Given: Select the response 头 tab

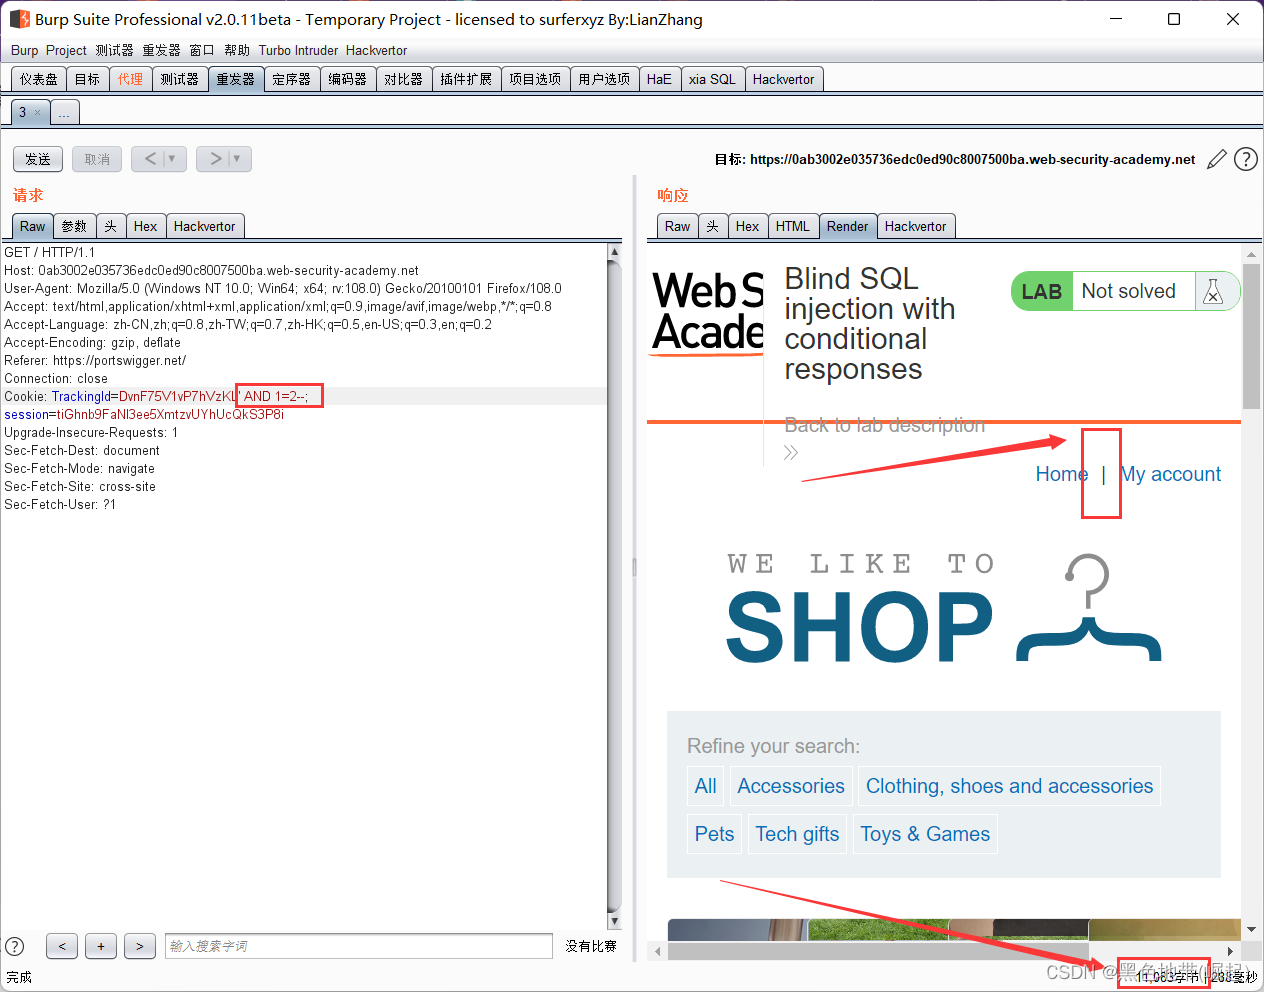Looking at the screenshot, I should tap(713, 226).
